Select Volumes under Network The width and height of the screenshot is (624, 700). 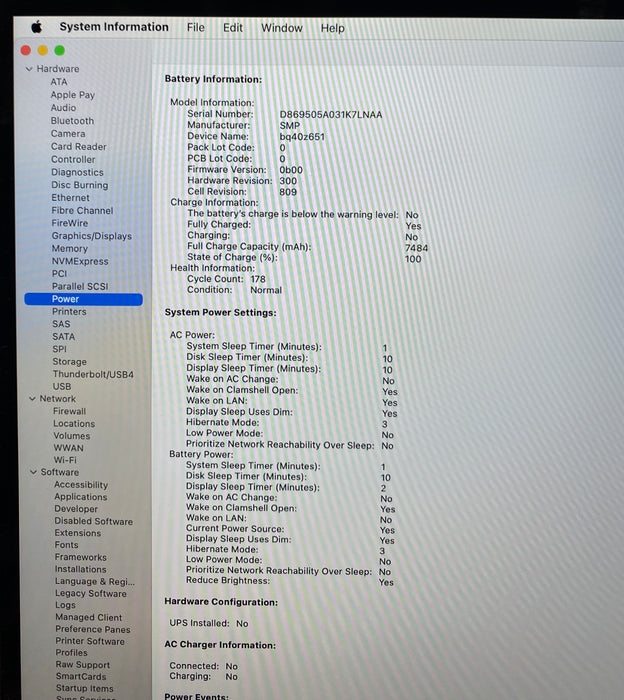(x=71, y=436)
